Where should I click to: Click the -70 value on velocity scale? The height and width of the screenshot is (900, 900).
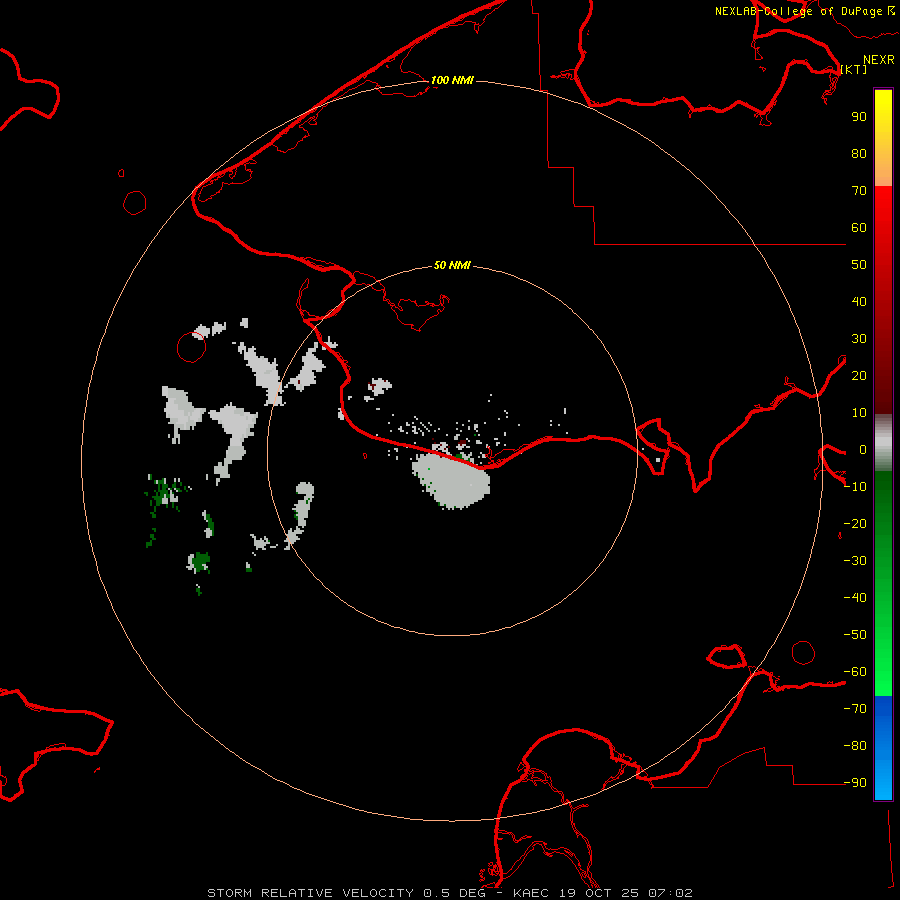855,709
